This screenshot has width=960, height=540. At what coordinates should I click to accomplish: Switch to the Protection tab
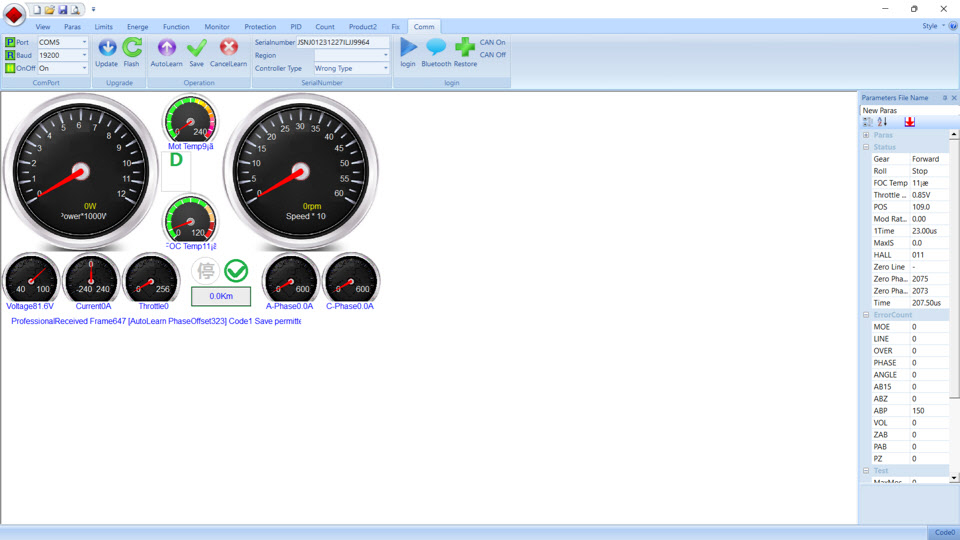click(260, 27)
